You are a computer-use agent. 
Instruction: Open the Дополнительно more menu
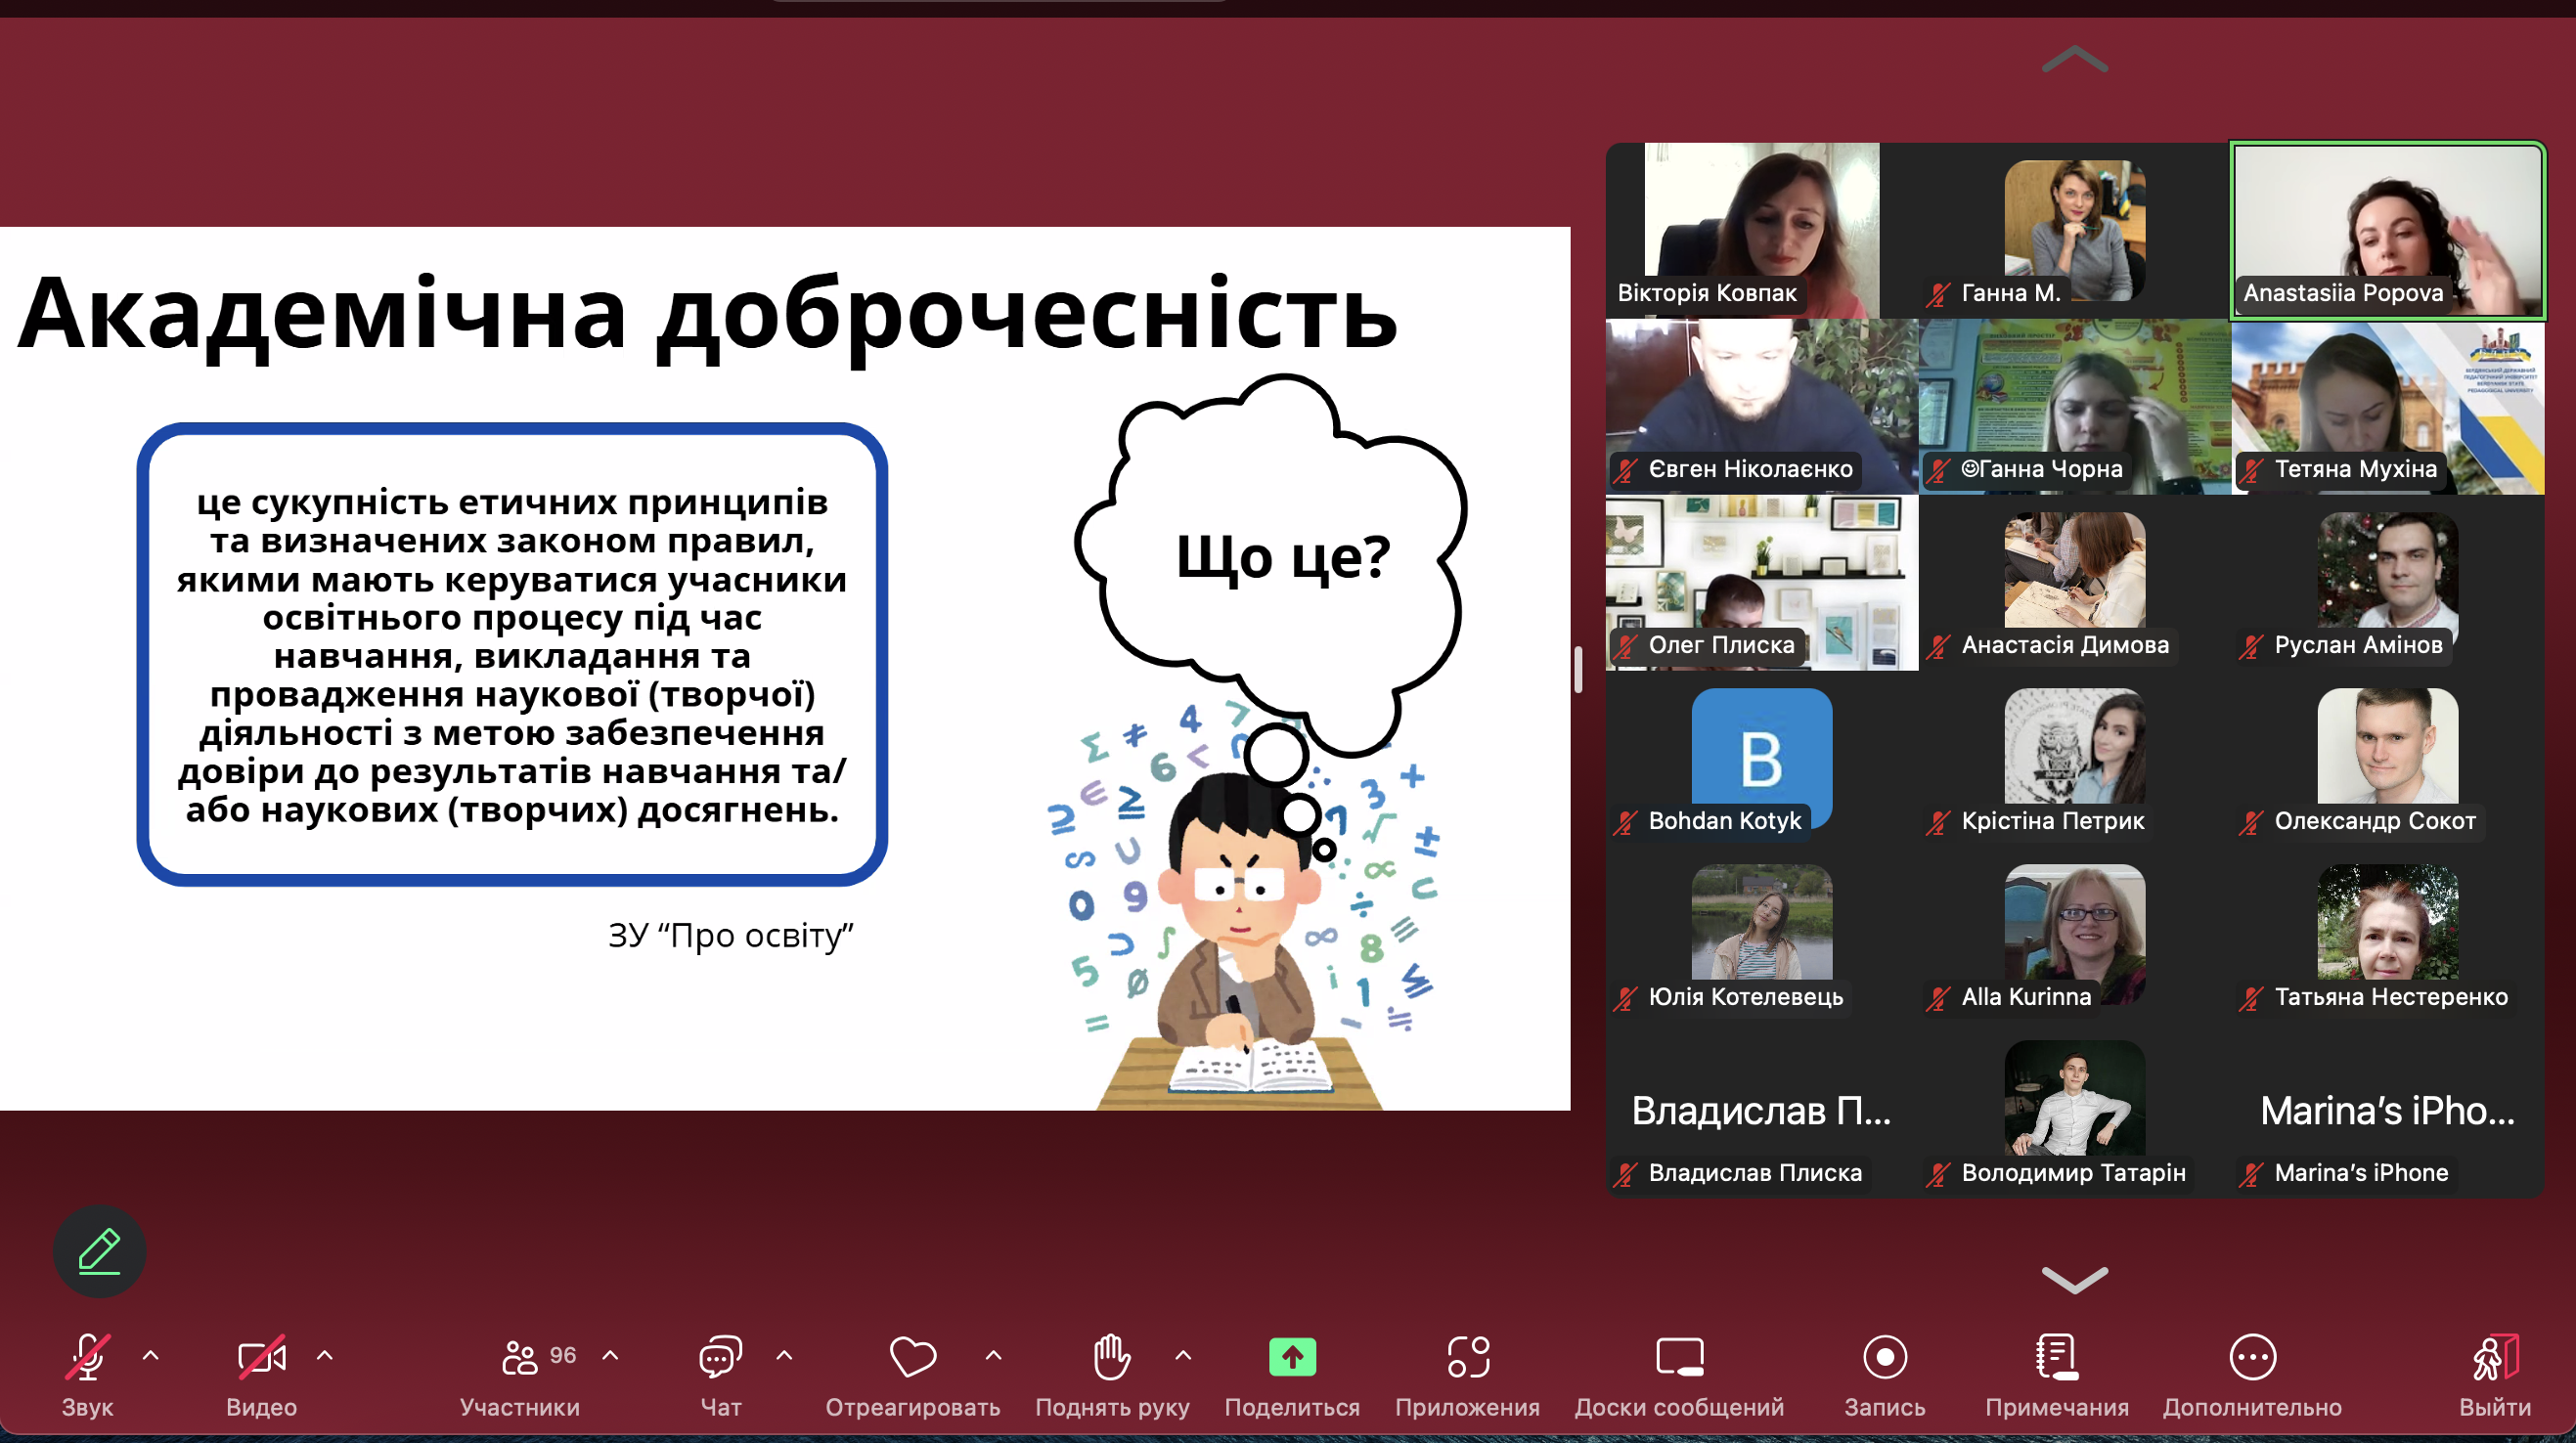tap(2252, 1358)
